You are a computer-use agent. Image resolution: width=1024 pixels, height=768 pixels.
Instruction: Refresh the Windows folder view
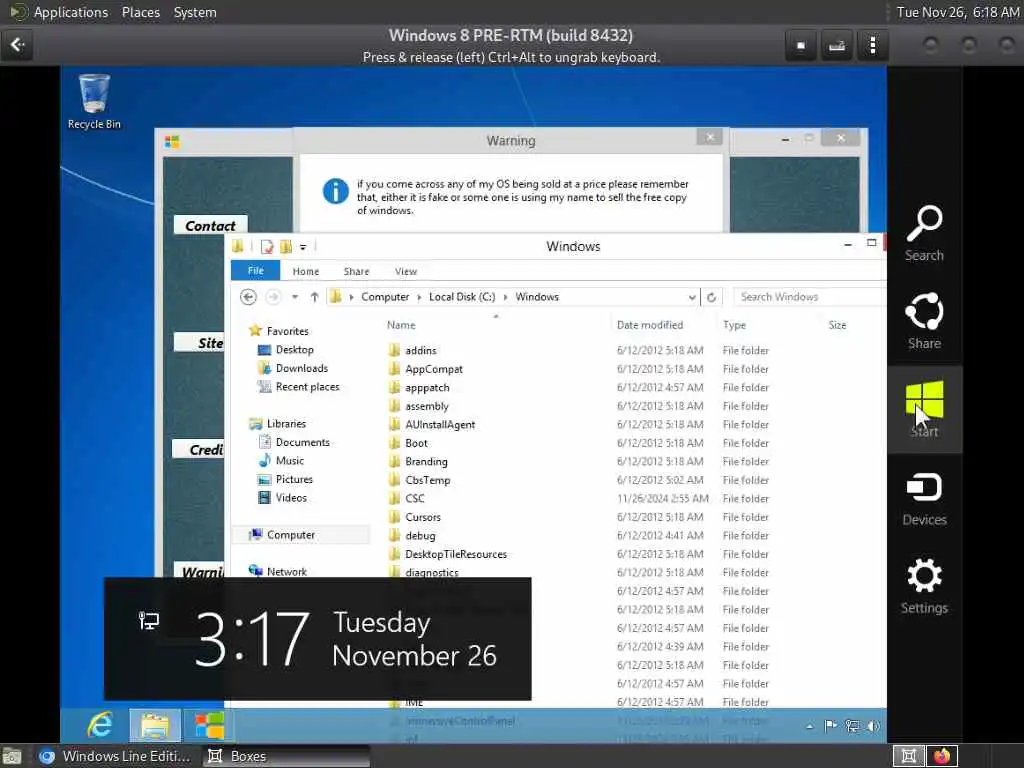pos(711,297)
